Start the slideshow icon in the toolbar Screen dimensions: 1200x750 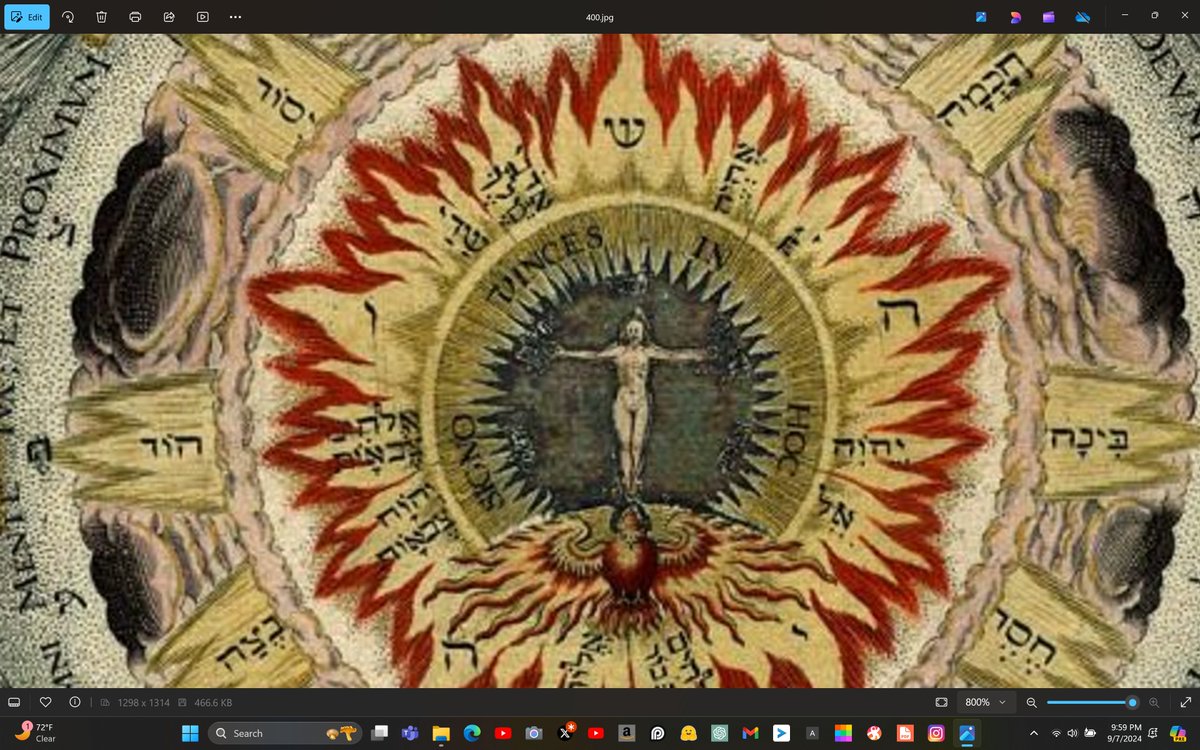click(x=203, y=17)
